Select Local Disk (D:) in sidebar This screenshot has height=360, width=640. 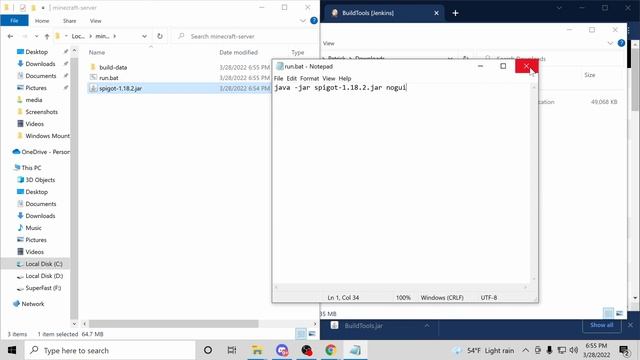pyautogui.click(x=44, y=276)
